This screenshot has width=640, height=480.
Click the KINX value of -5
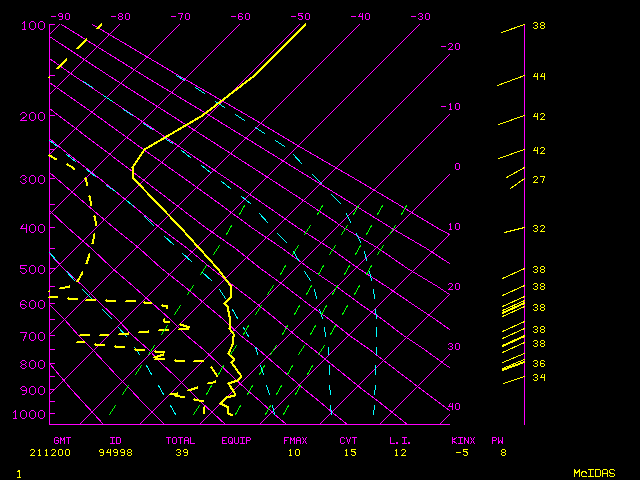[x=460, y=453]
